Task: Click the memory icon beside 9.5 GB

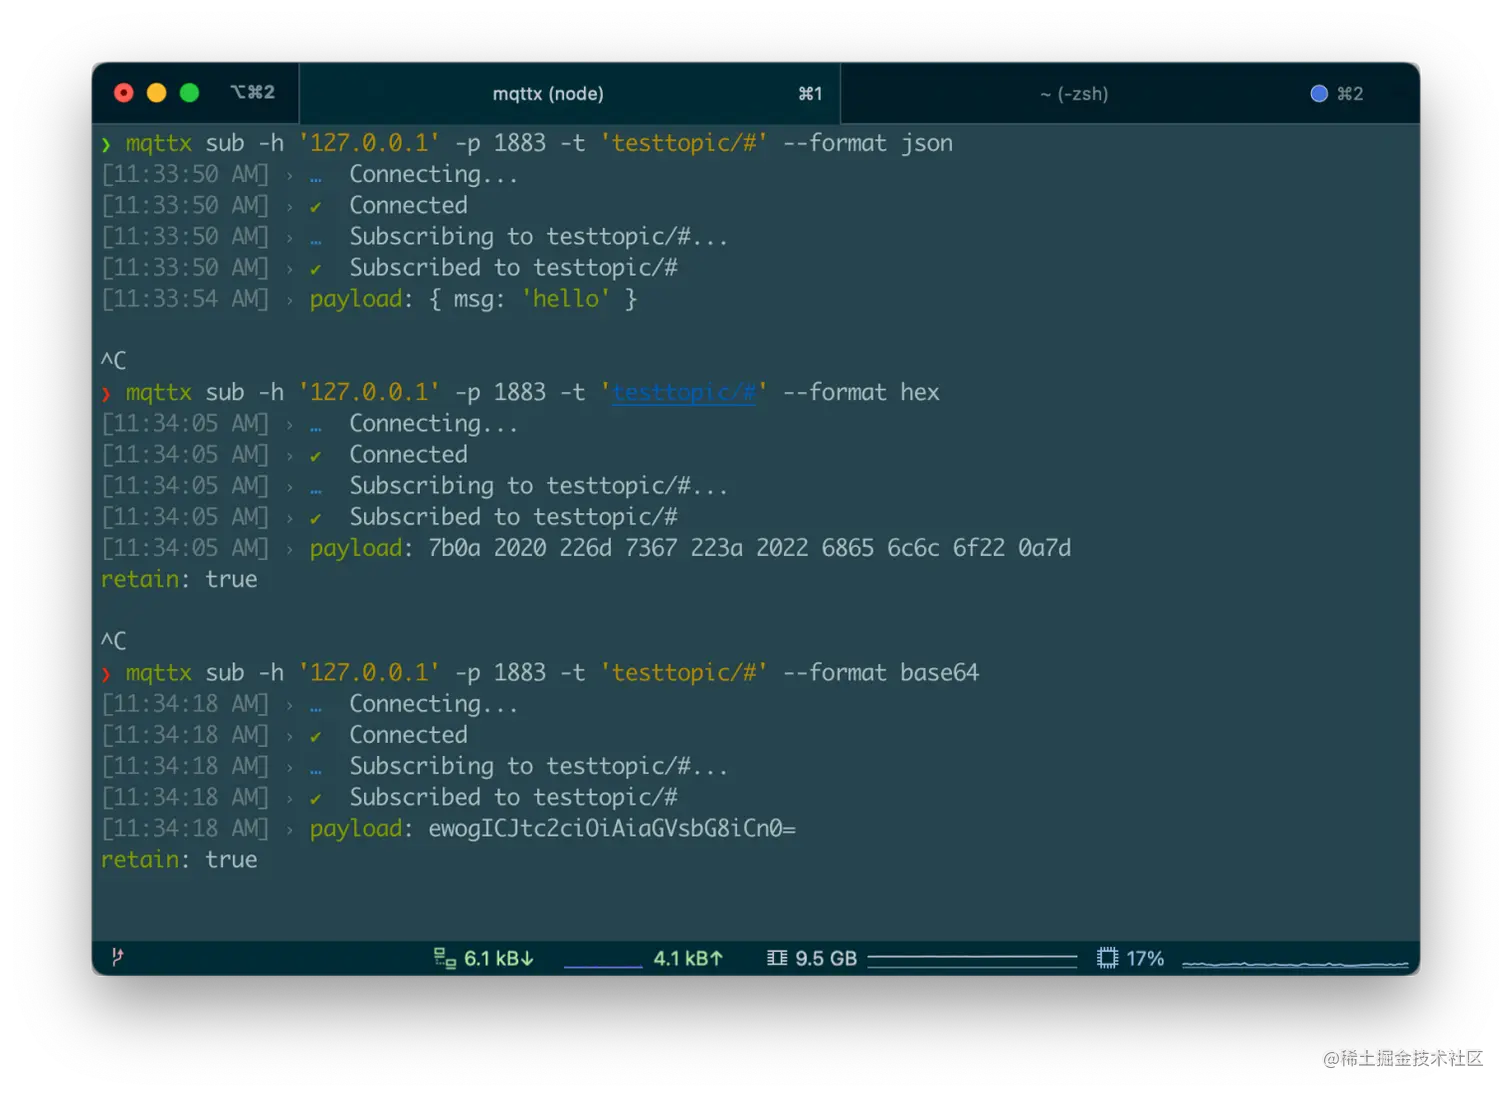Action: click(x=777, y=958)
